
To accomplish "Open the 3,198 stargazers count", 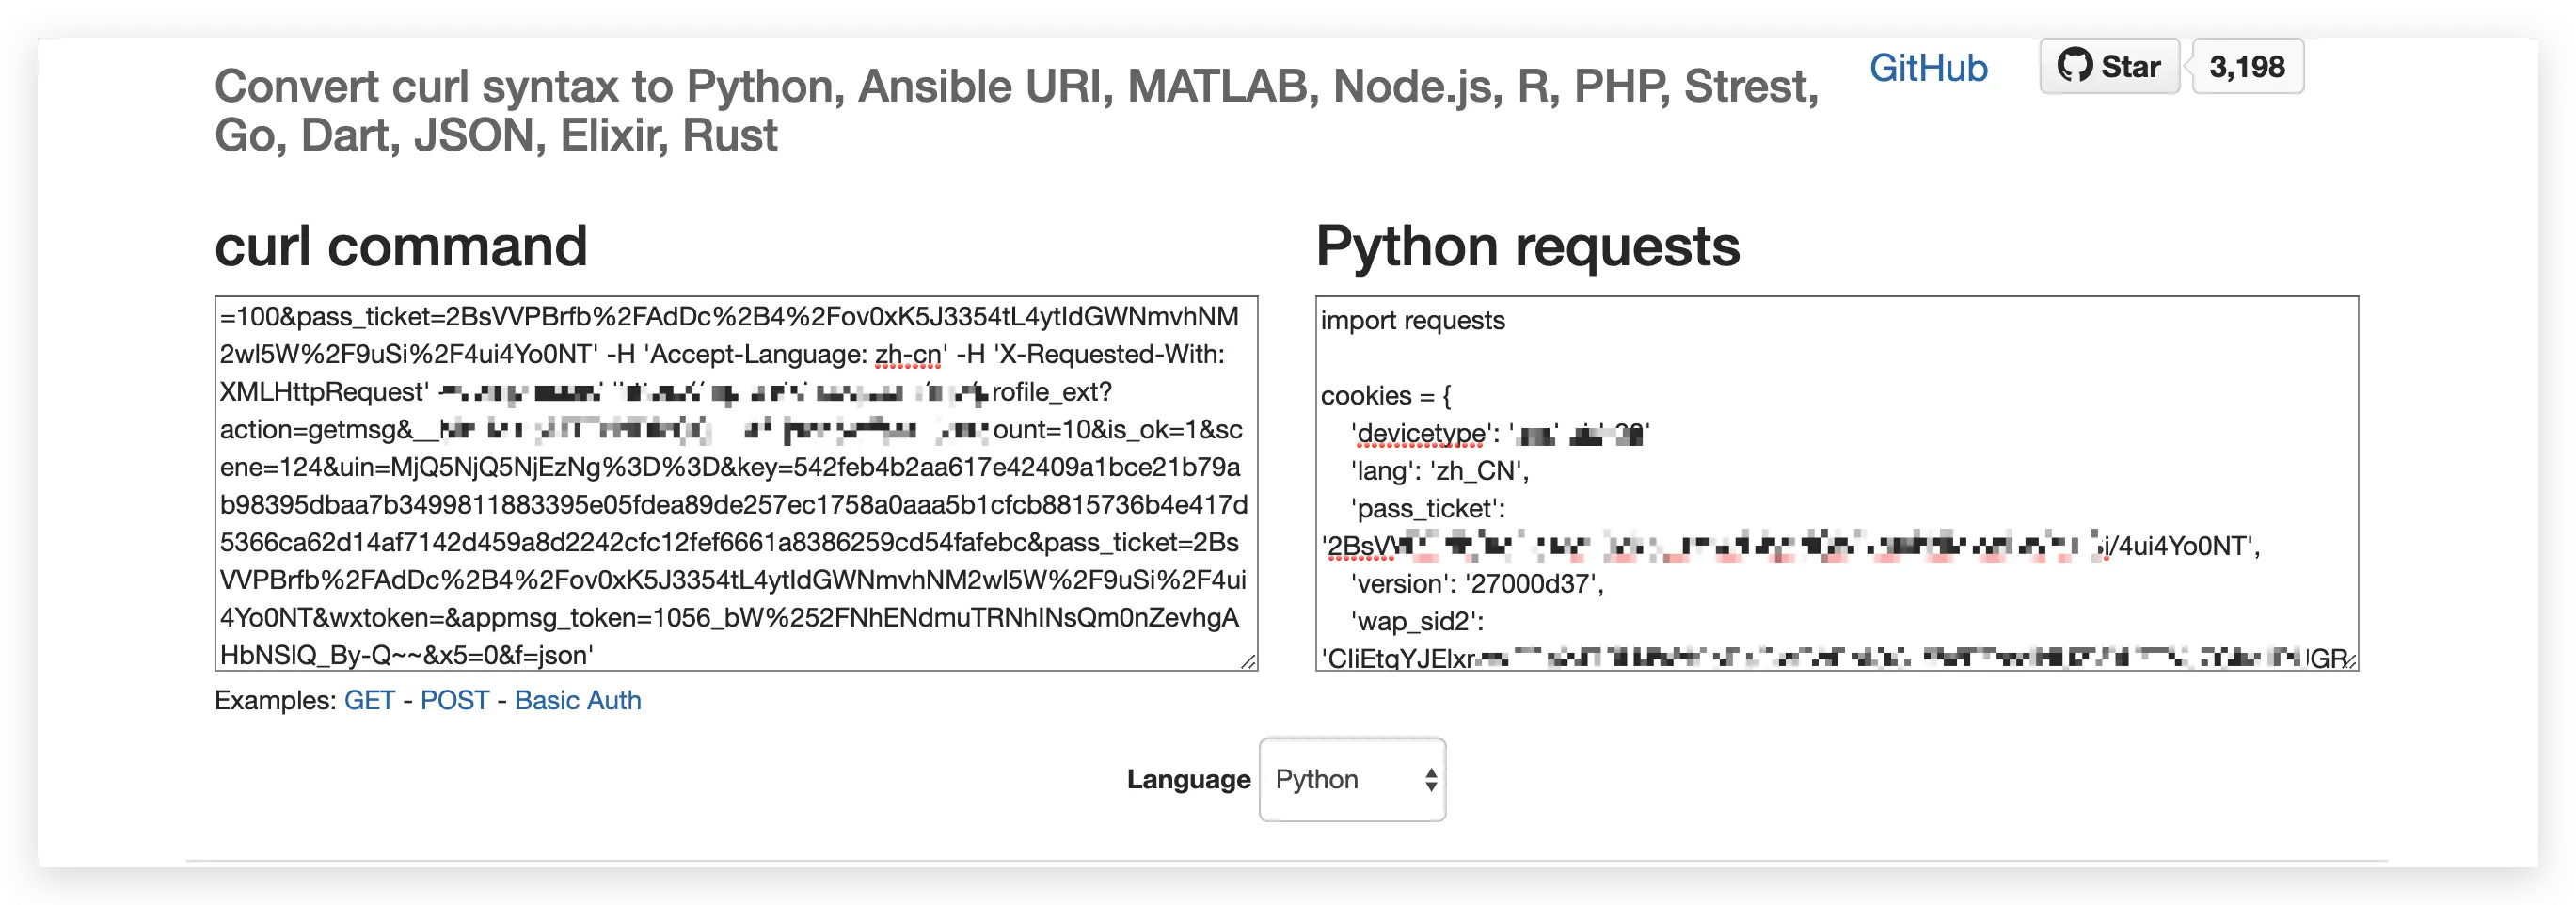I will pyautogui.click(x=2247, y=67).
